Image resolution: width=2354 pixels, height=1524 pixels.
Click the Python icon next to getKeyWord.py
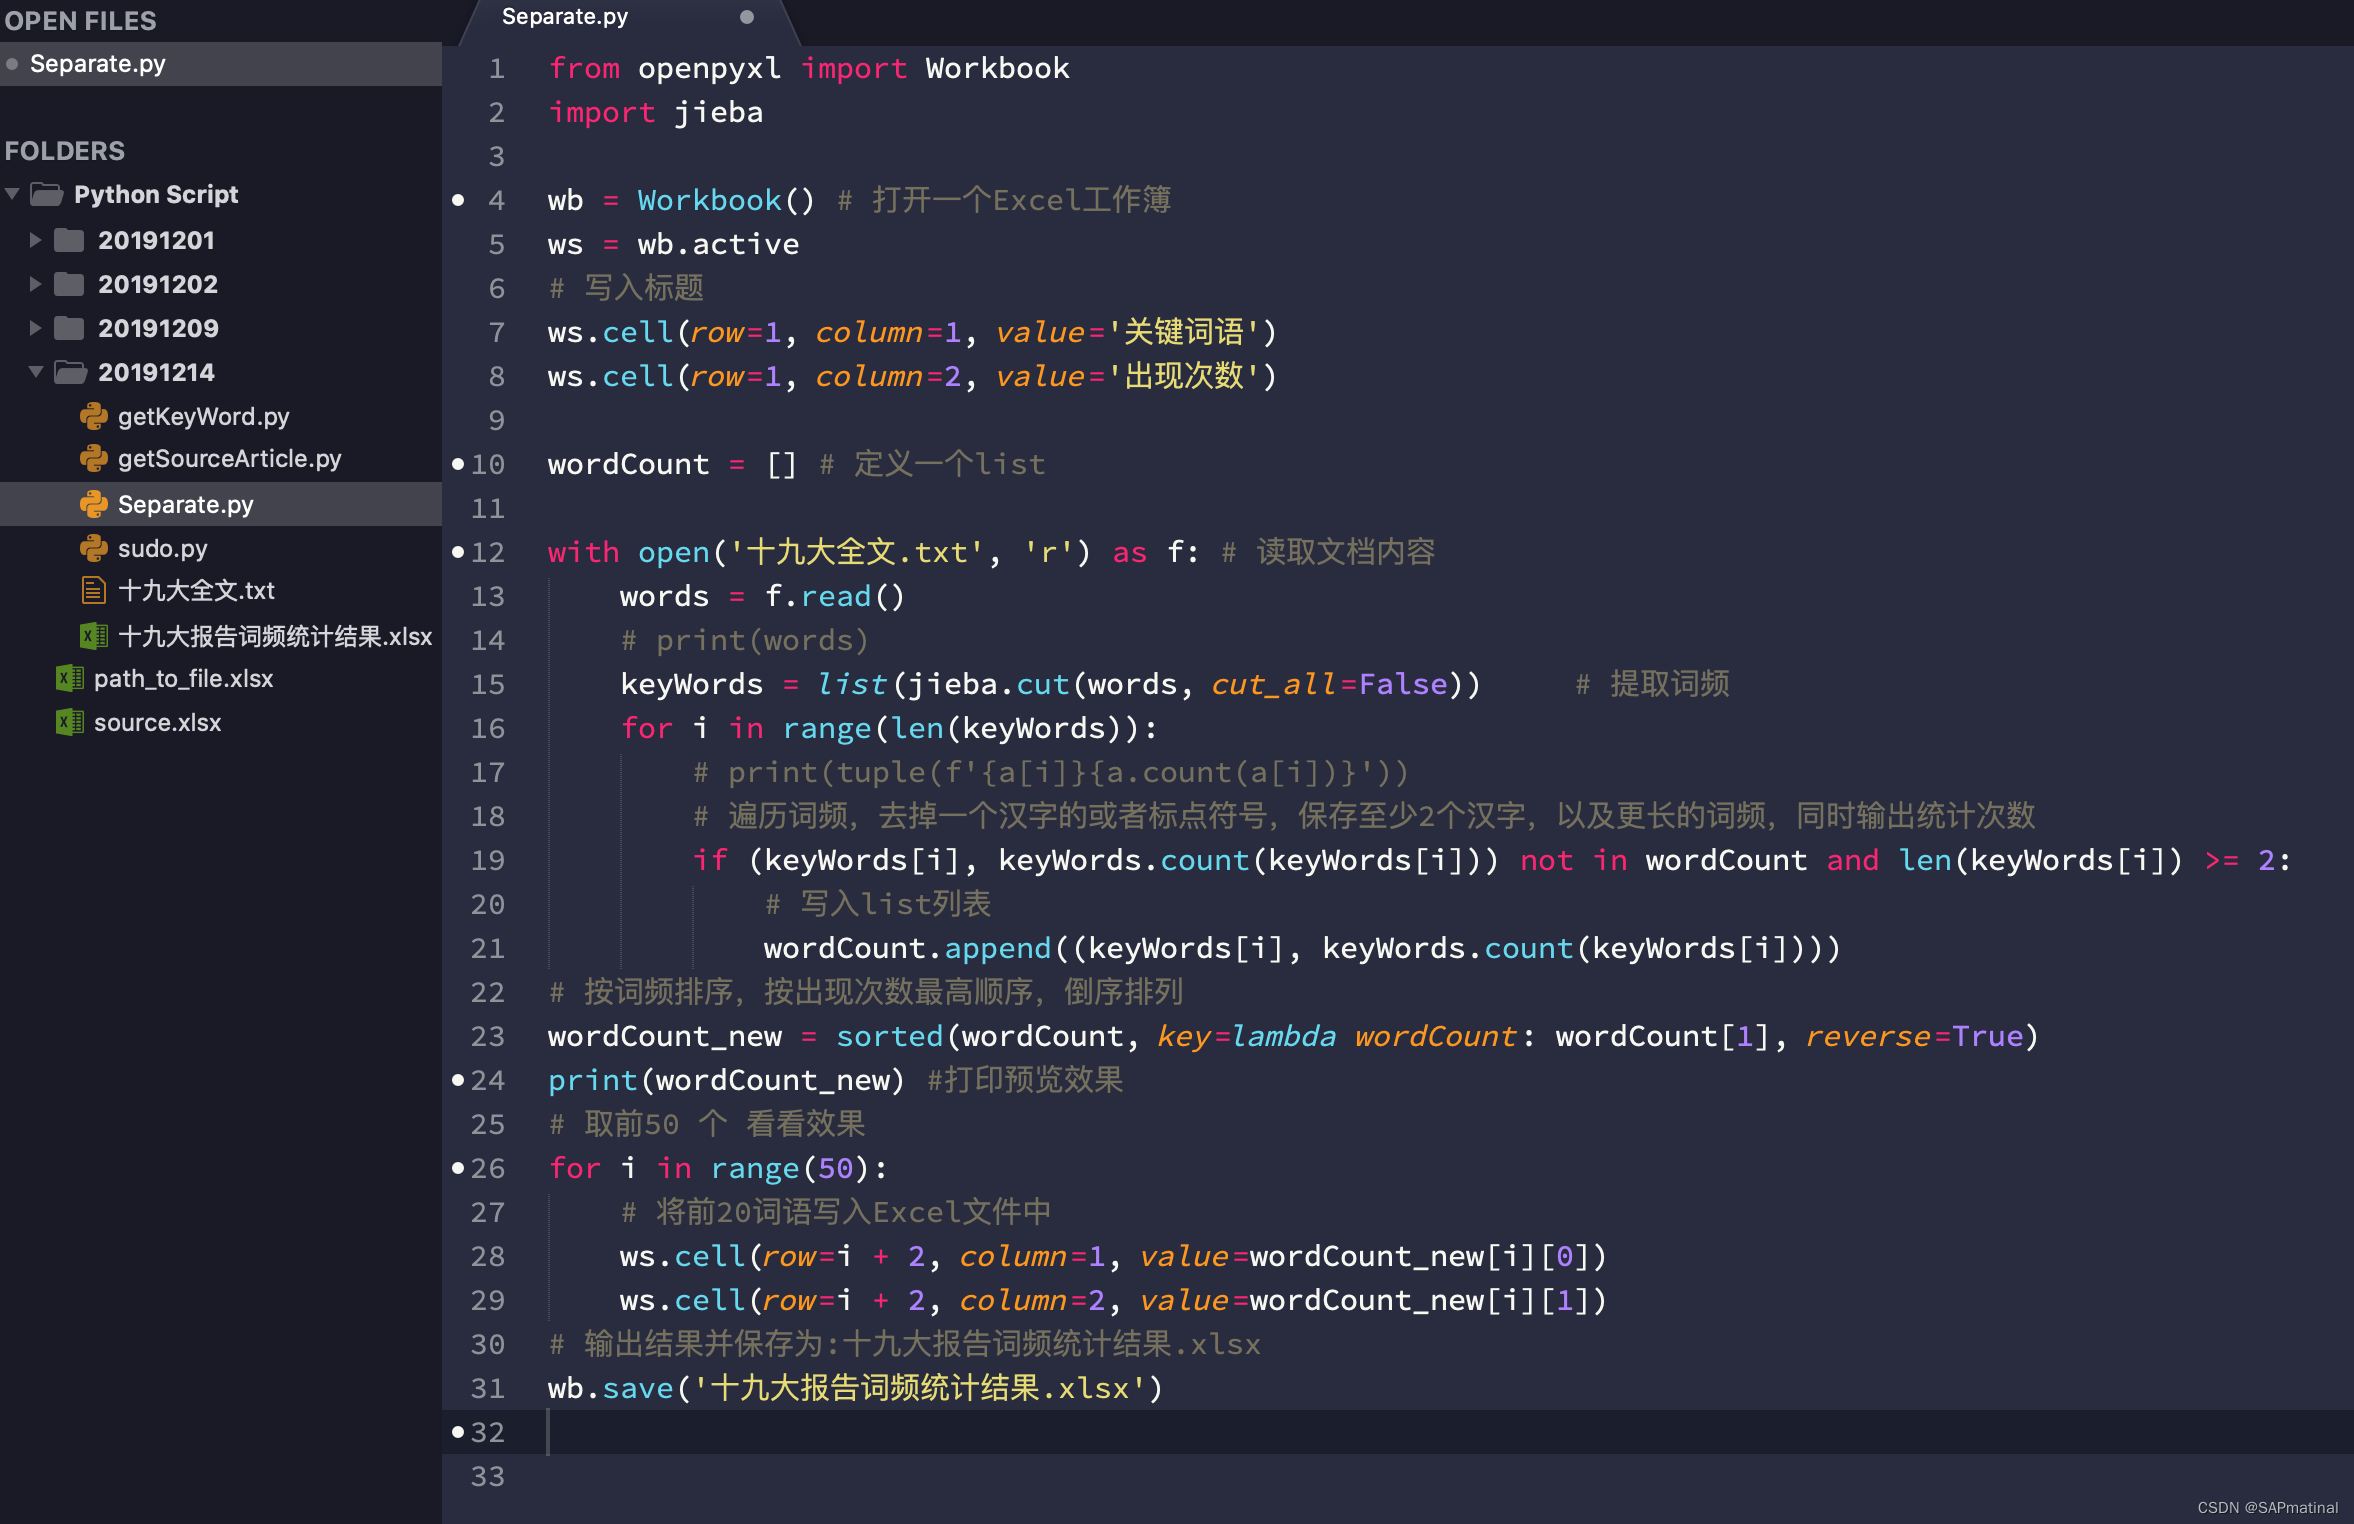coord(93,416)
